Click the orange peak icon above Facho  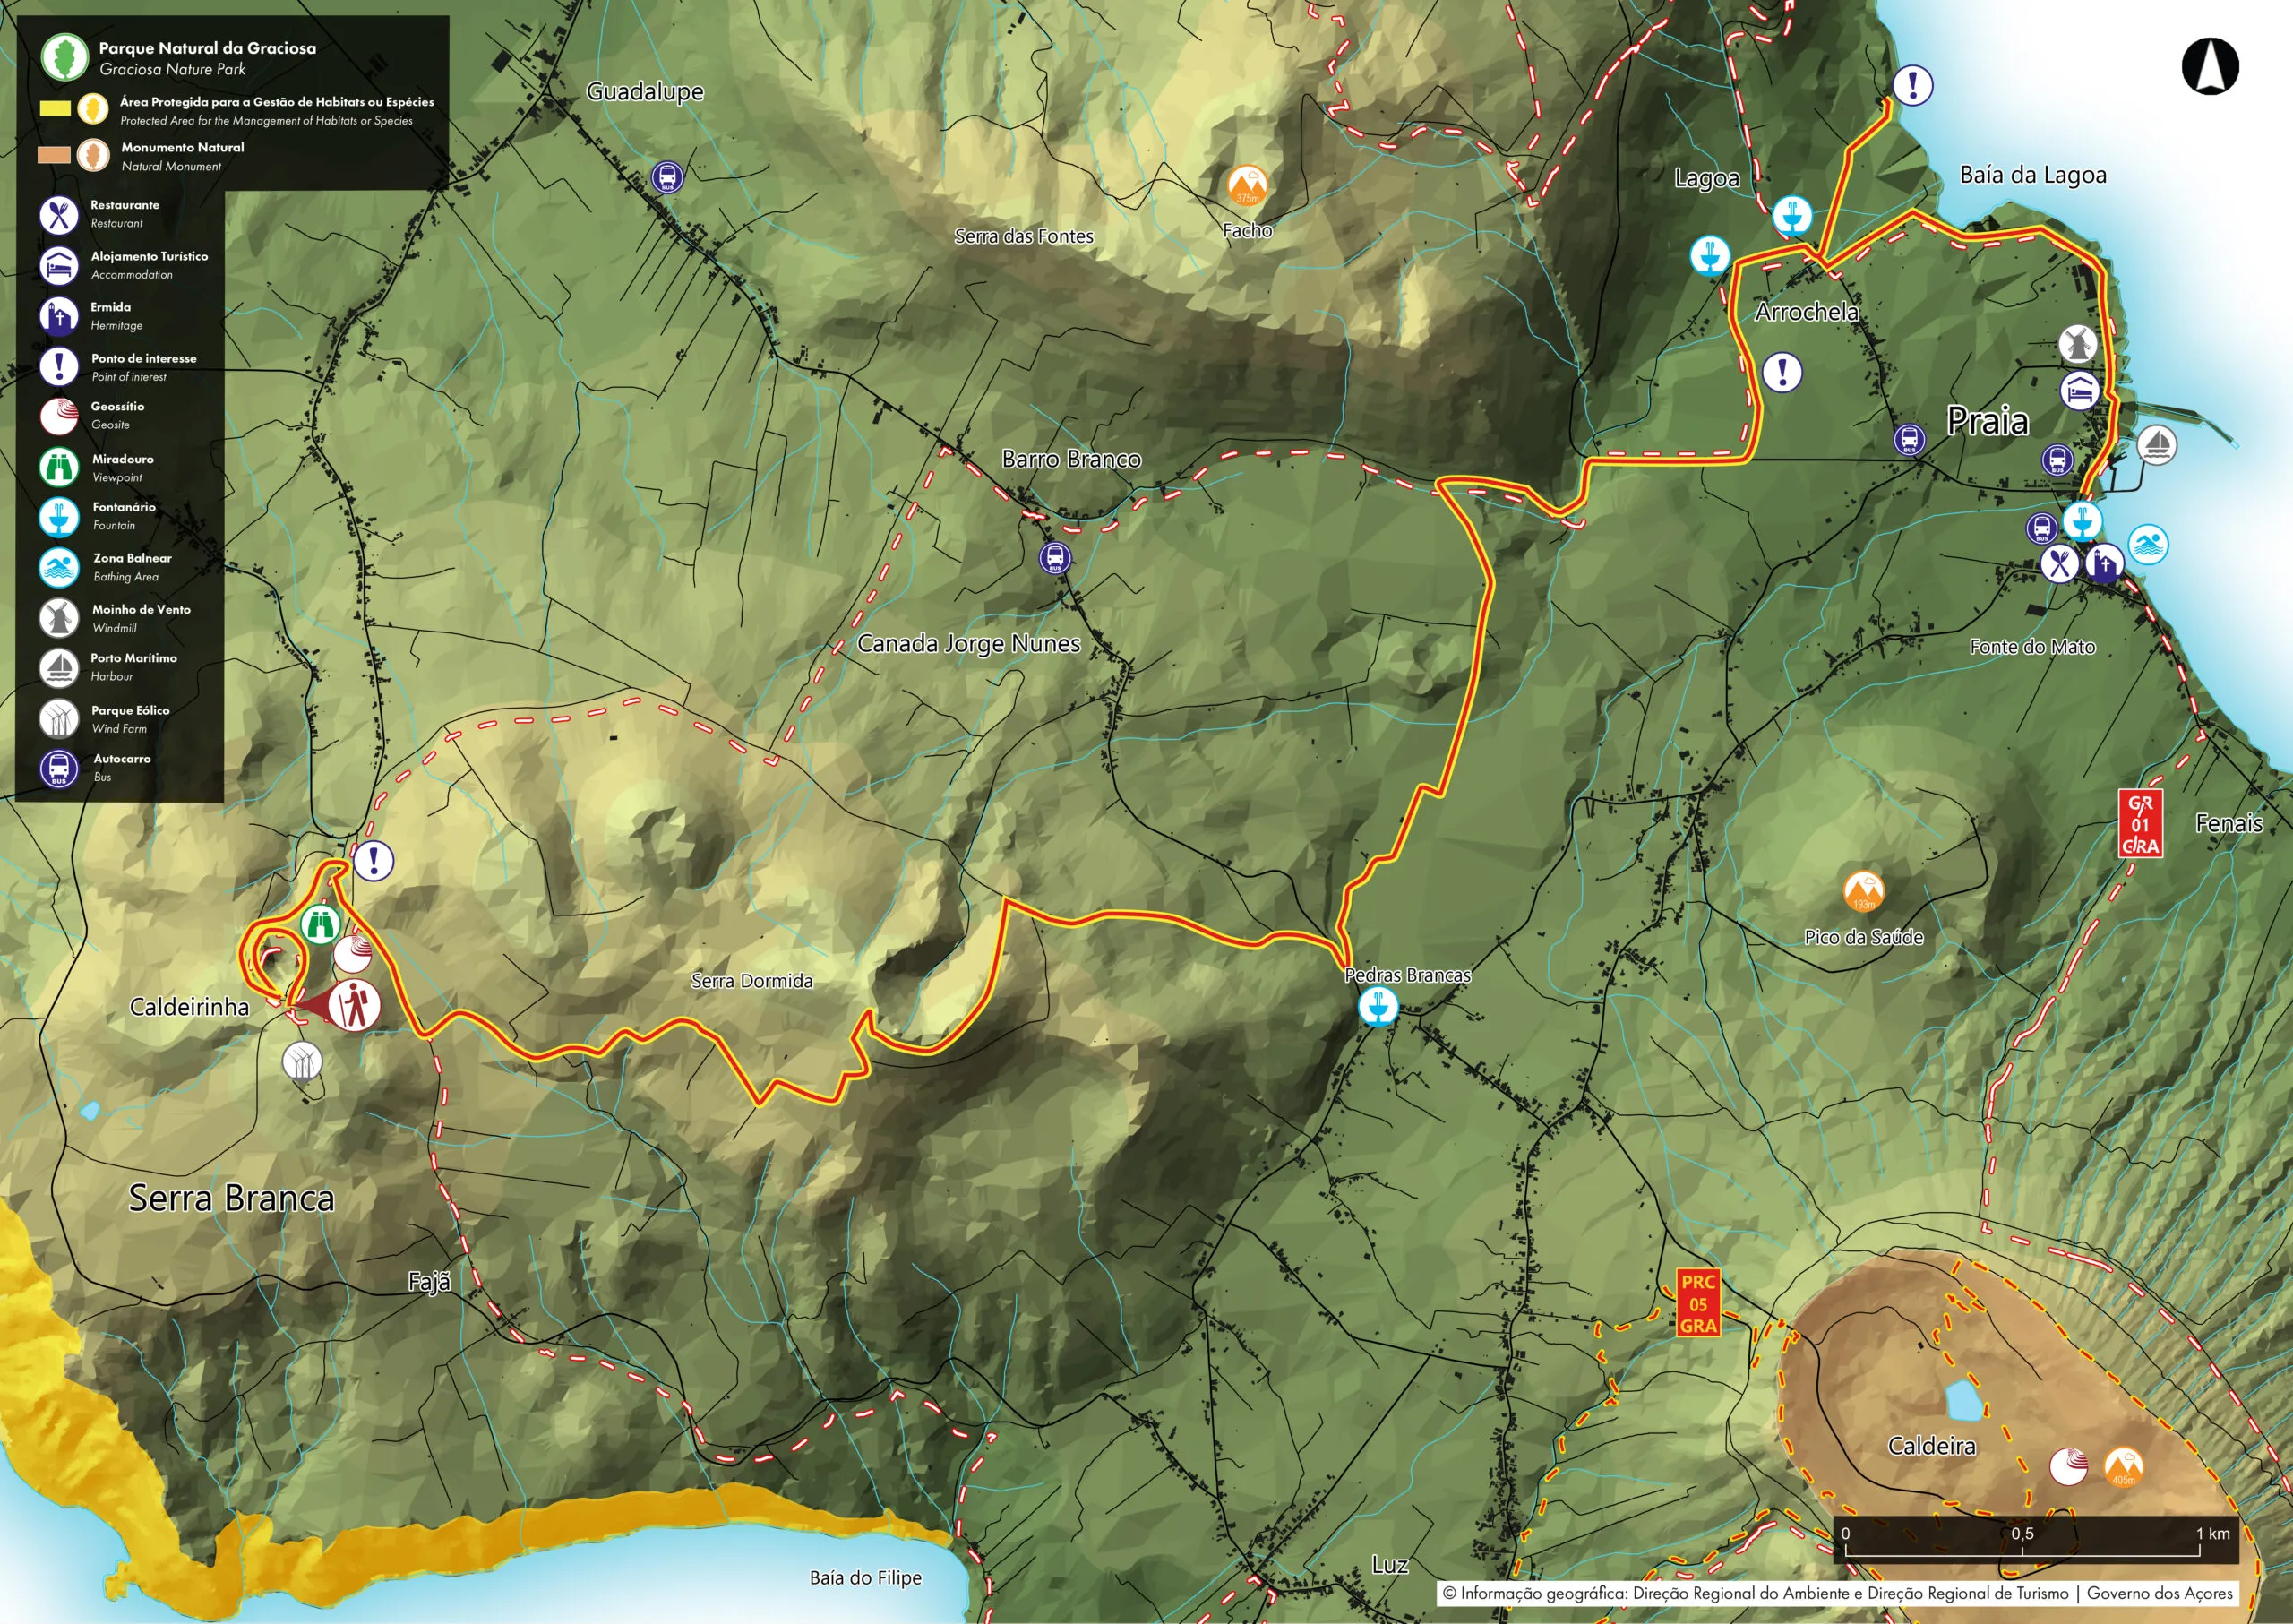(1247, 185)
